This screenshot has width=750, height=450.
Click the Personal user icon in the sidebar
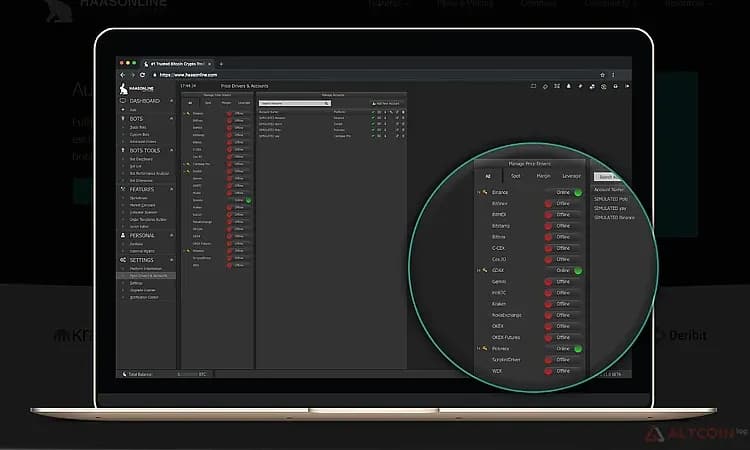pos(123,235)
